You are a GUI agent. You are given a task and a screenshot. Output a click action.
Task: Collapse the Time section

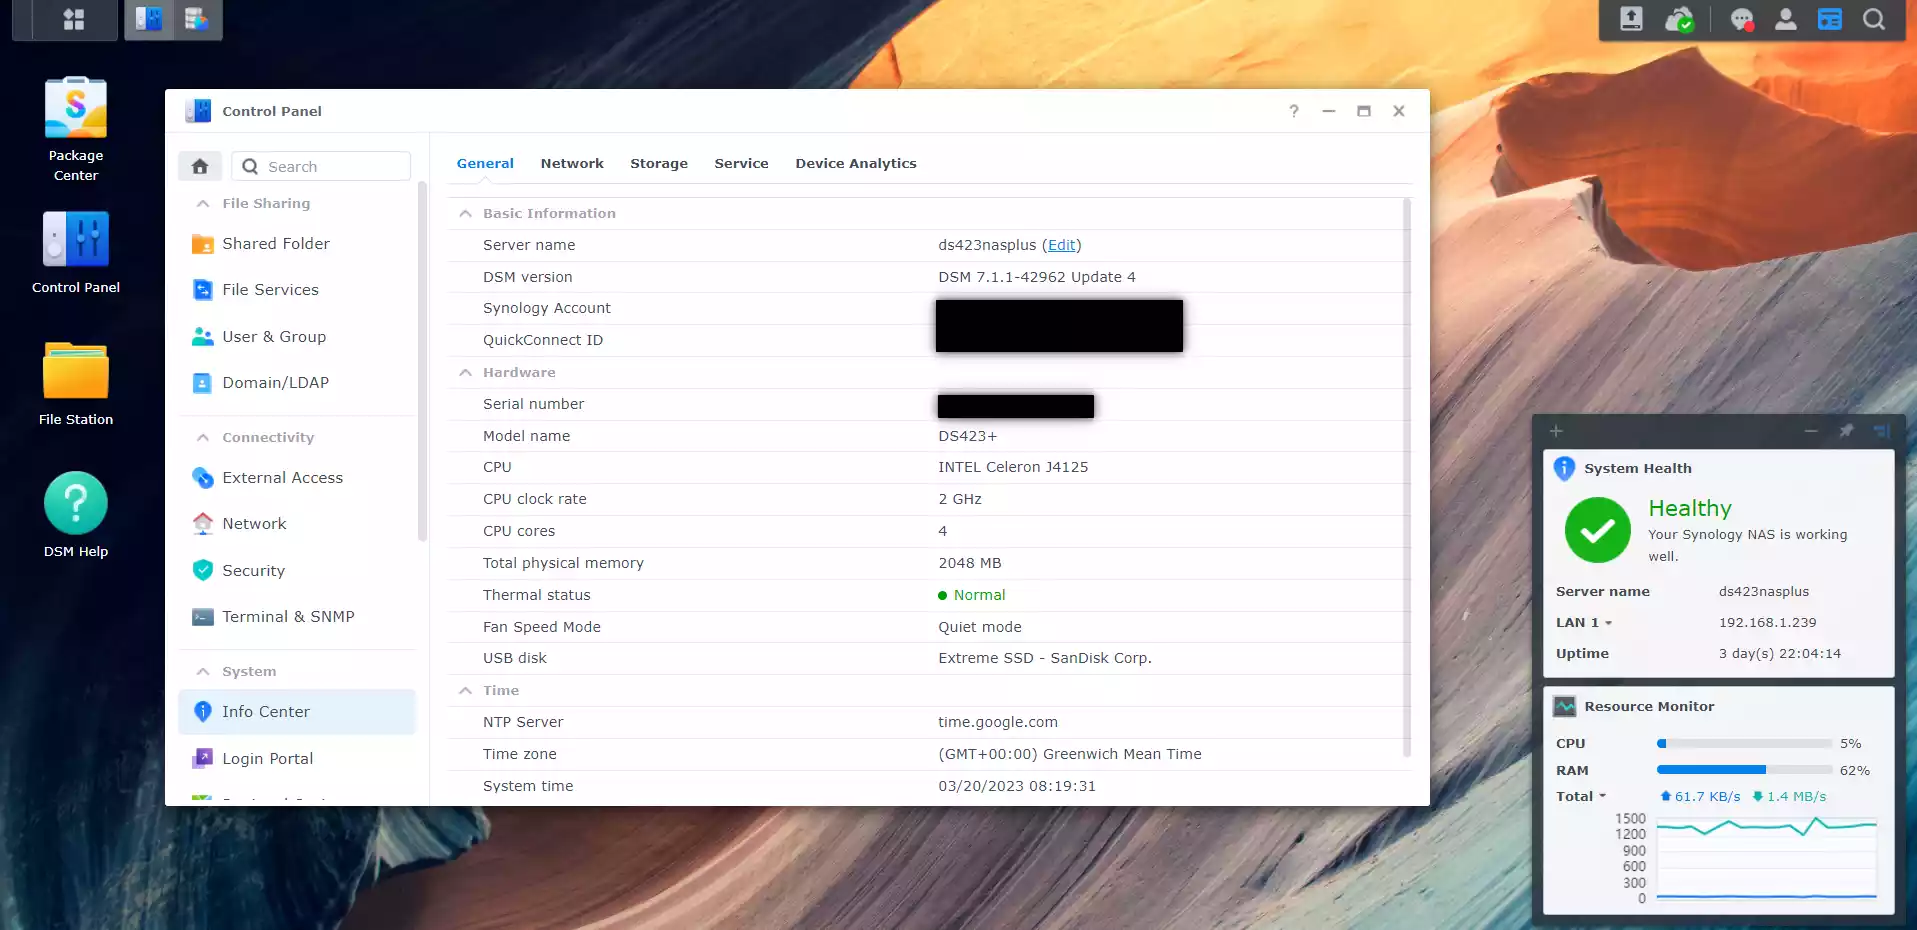coord(465,690)
